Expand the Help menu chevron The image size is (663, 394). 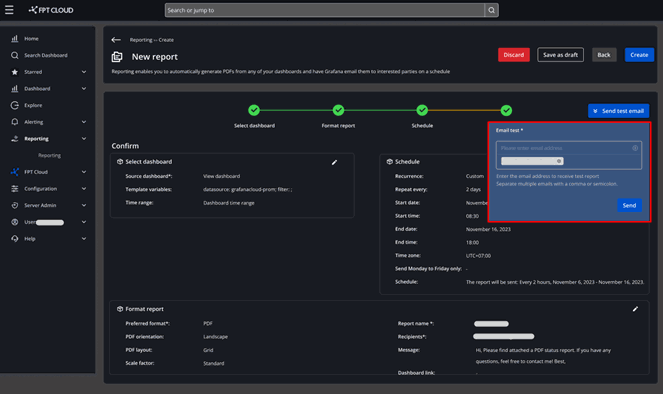pos(84,239)
